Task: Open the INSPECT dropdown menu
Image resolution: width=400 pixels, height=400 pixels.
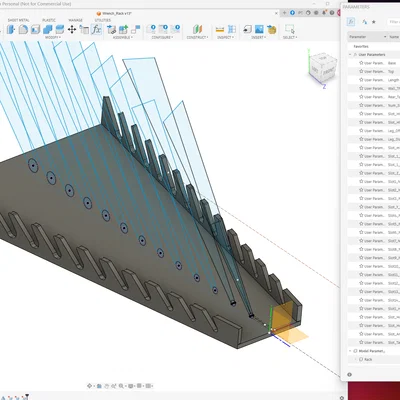Action: pyautogui.click(x=226, y=38)
